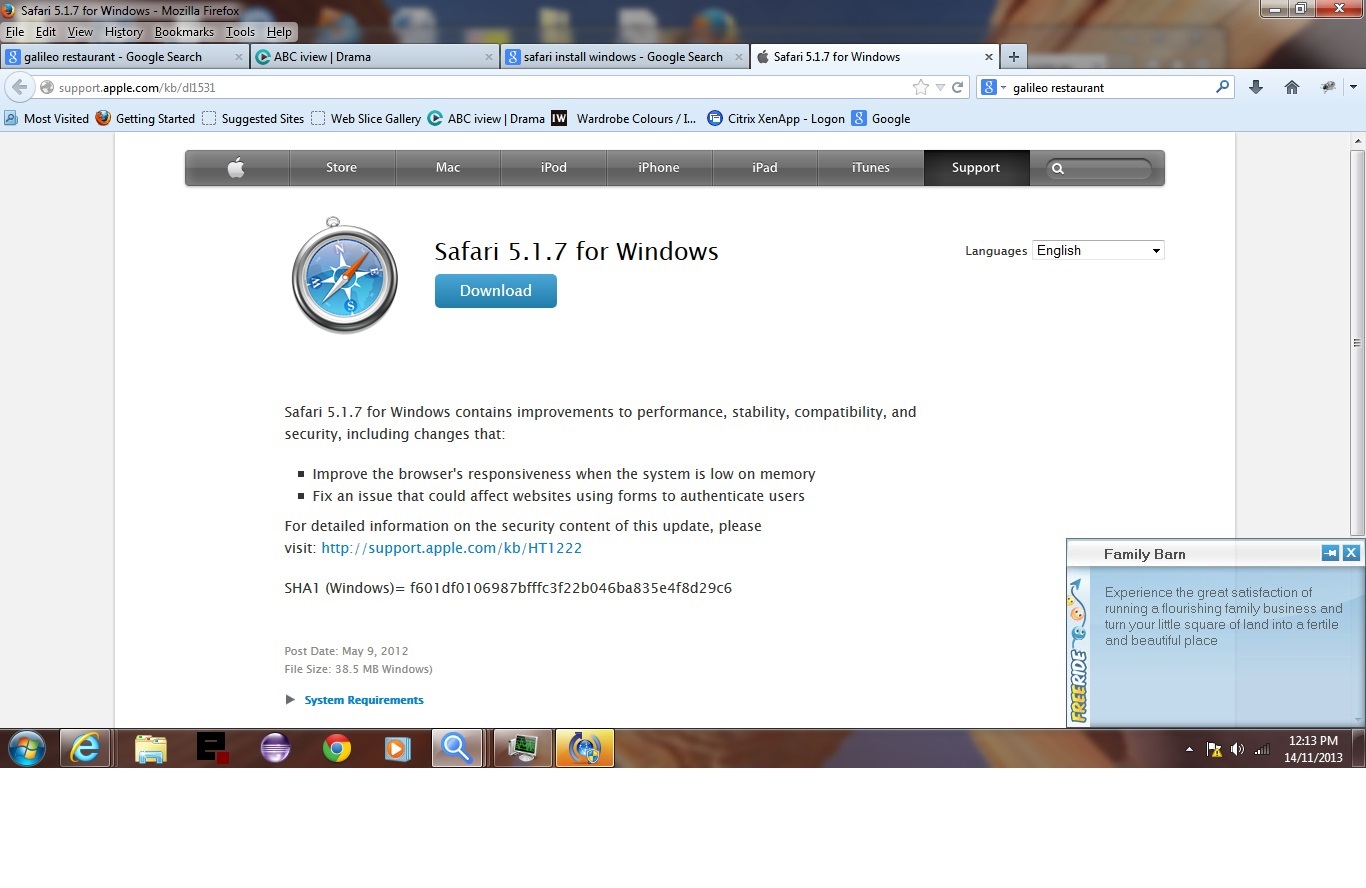Image resolution: width=1366 pixels, height=888 pixels.
Task: Open the Bookmarks menu
Action: point(184,32)
